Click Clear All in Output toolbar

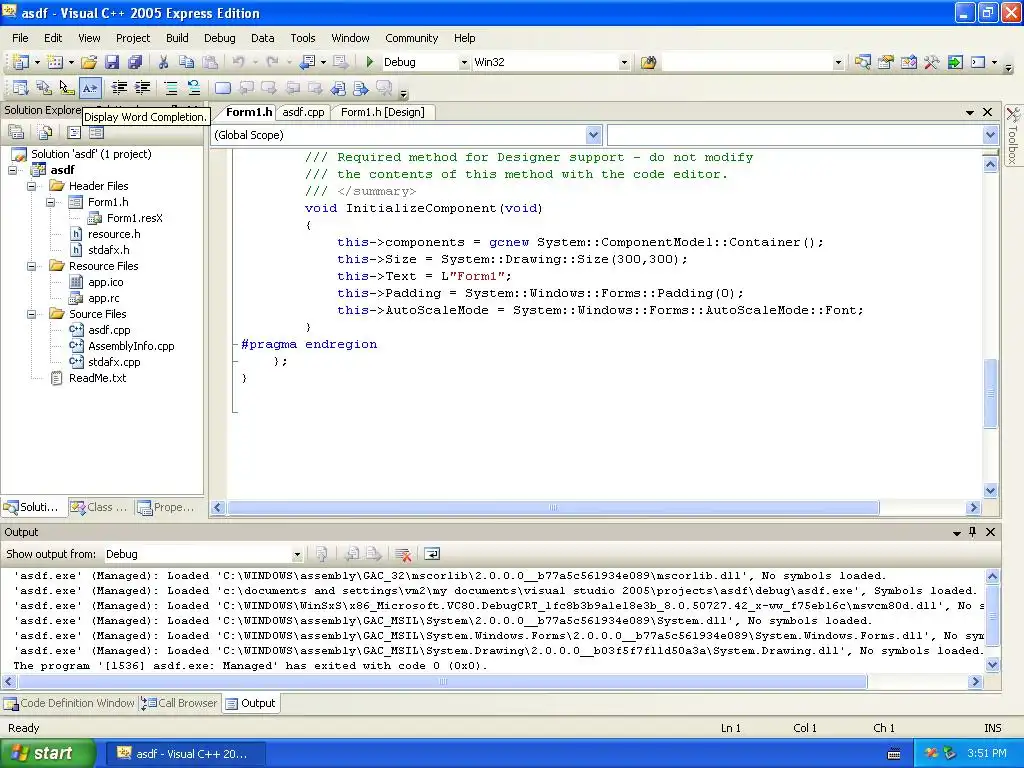coord(403,554)
